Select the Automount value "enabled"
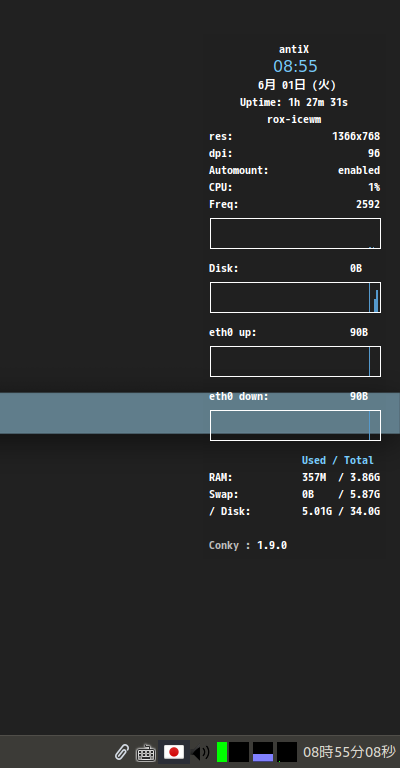 coord(359,170)
